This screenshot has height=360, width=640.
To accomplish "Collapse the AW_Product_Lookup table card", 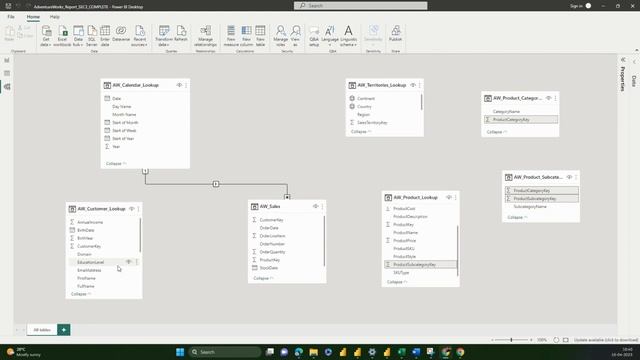I will click(x=397, y=282).
